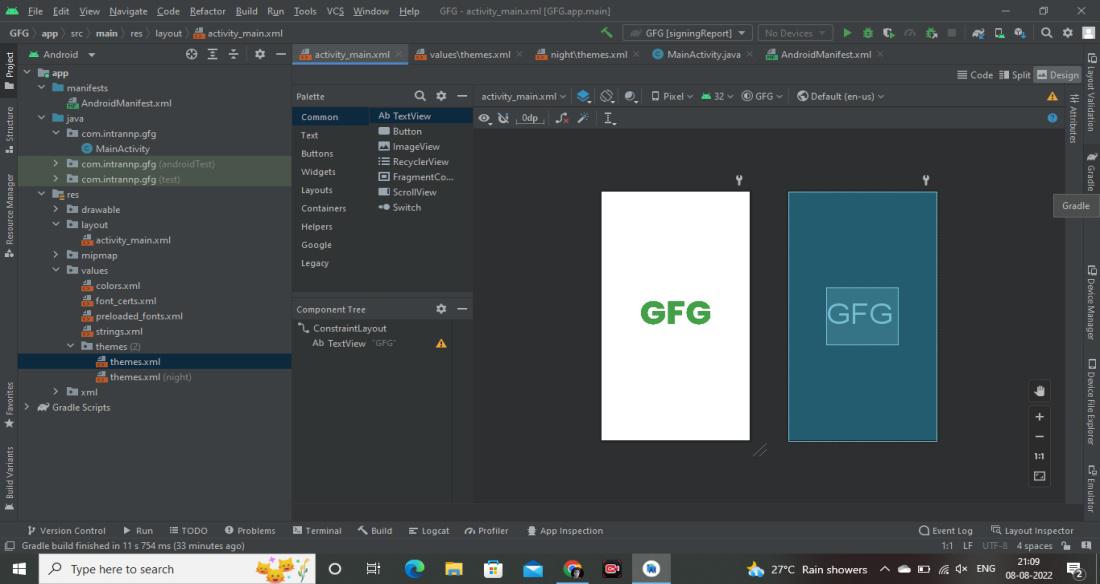This screenshot has height=584, width=1100.
Task: Select the pan hand tool on canvas
Action: [x=1039, y=391]
